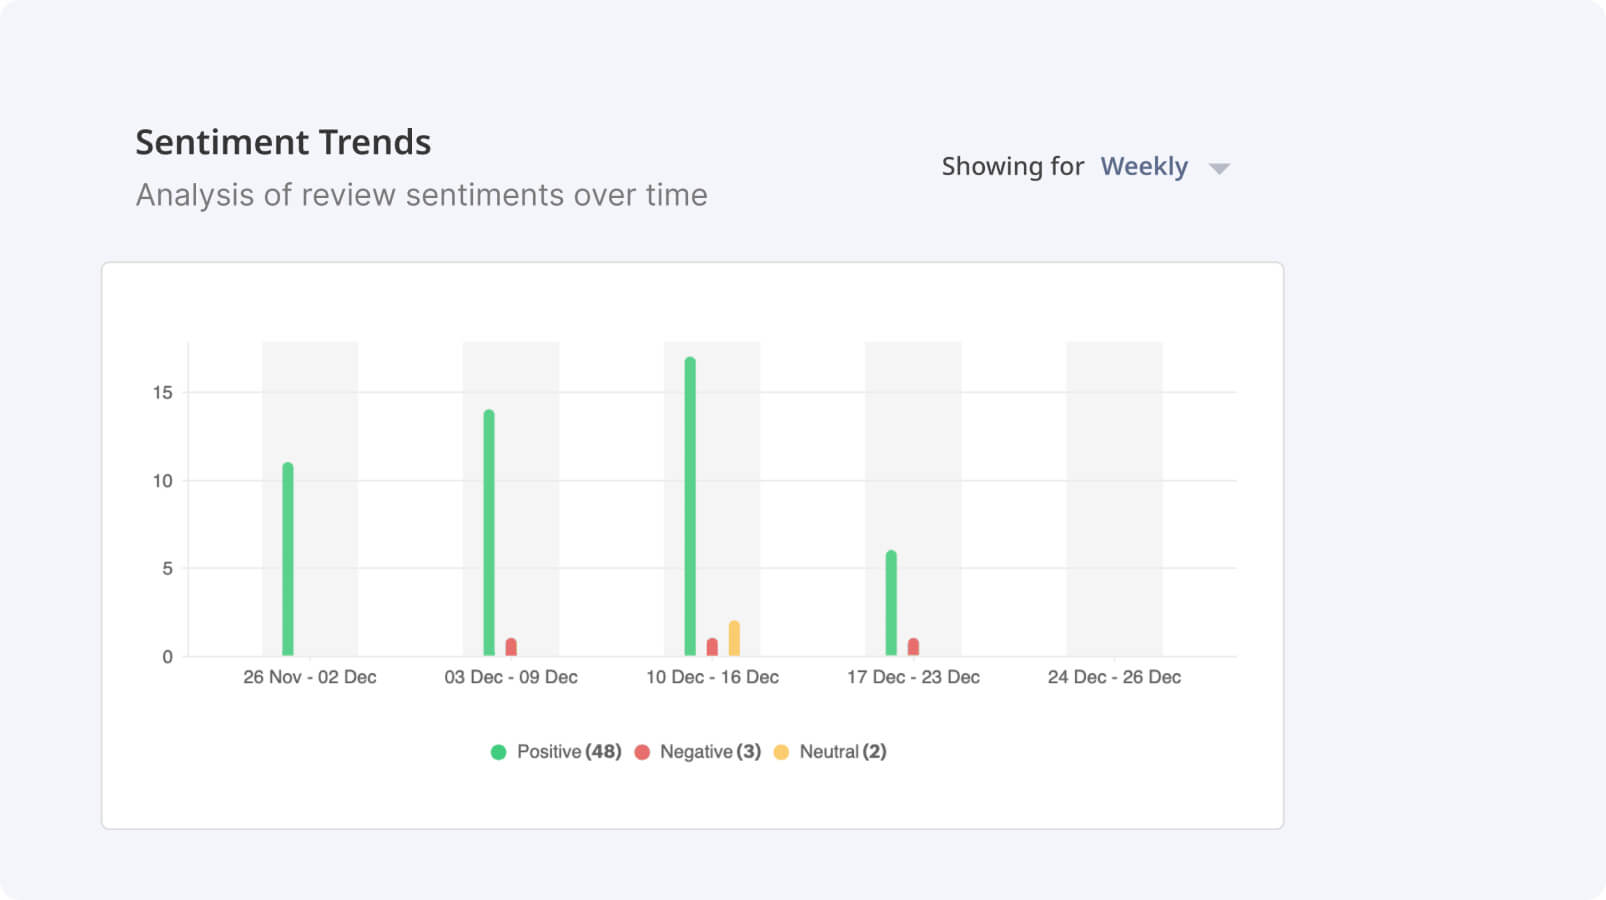Select the 03 Dec - 09 Dec positive bar
Screen dimensions: 1606x900
pos(489,533)
